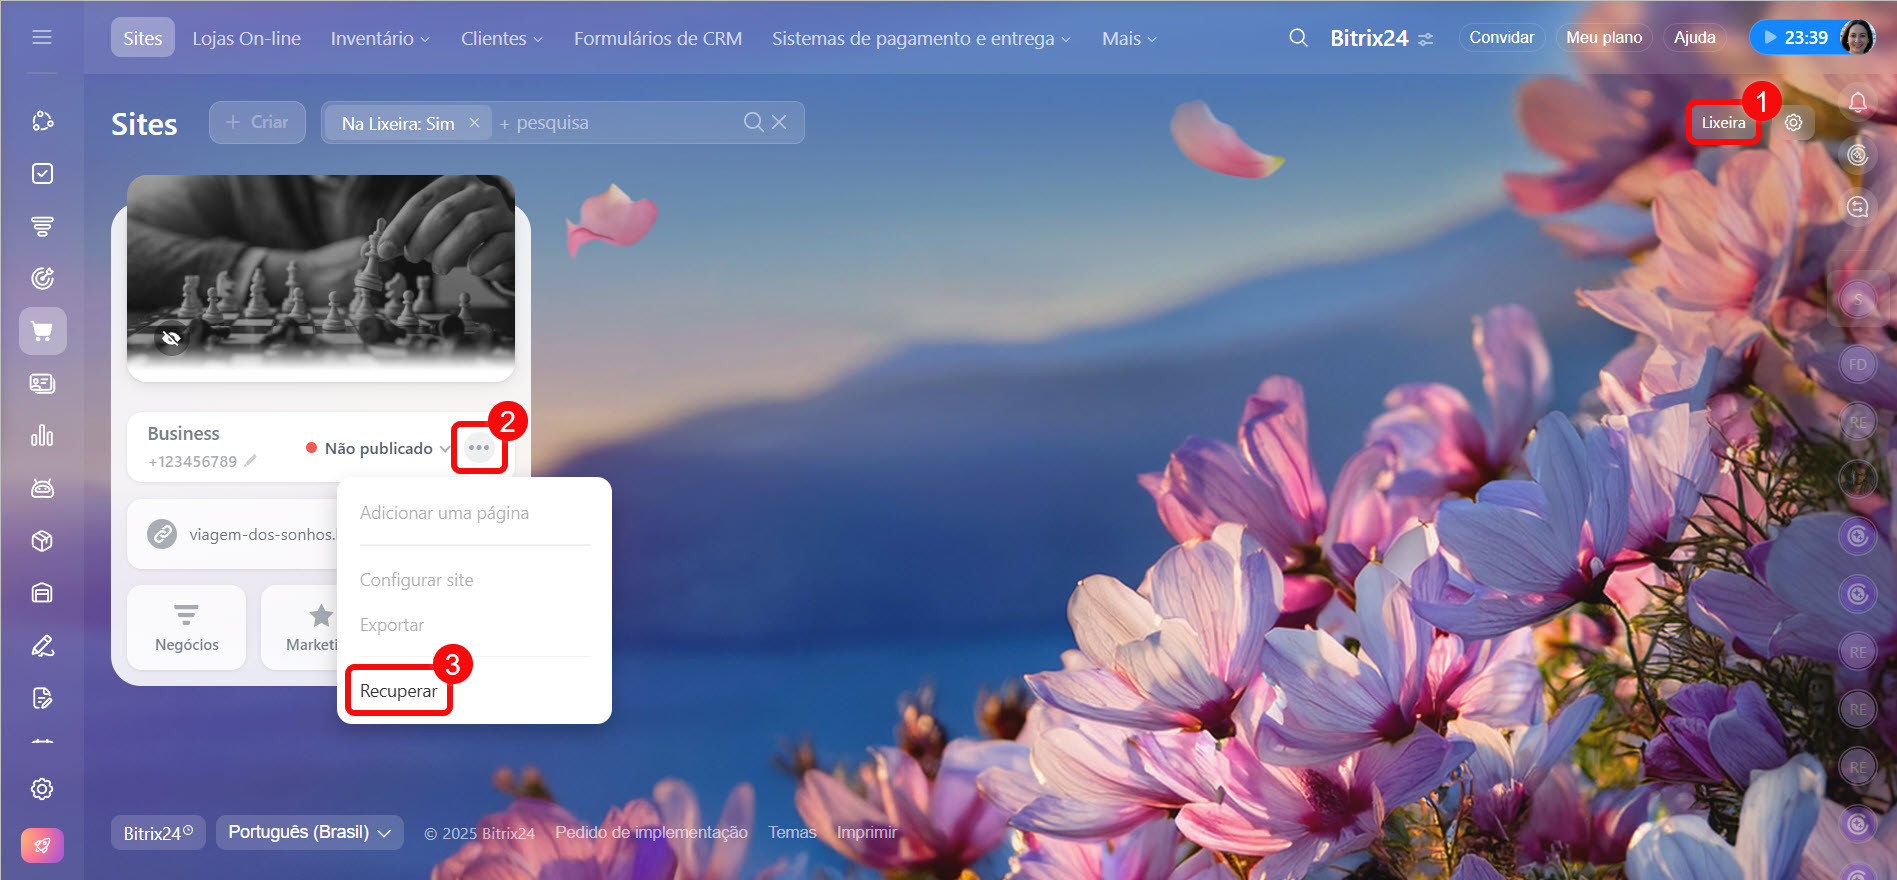Click the search magnifier in the top bar
The image size is (1897, 880).
tap(1298, 38)
